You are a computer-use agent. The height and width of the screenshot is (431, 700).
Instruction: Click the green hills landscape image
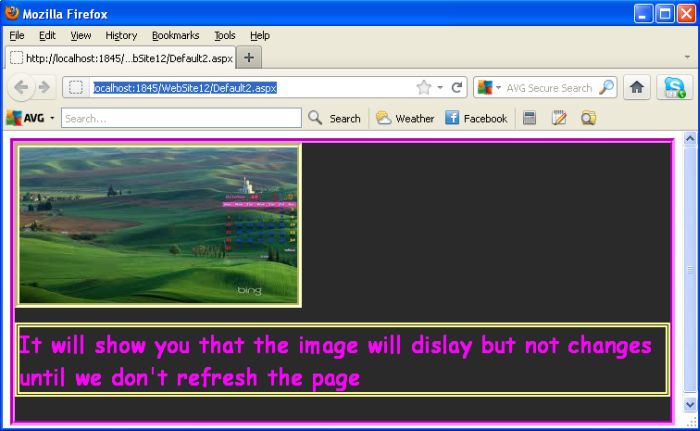point(158,225)
